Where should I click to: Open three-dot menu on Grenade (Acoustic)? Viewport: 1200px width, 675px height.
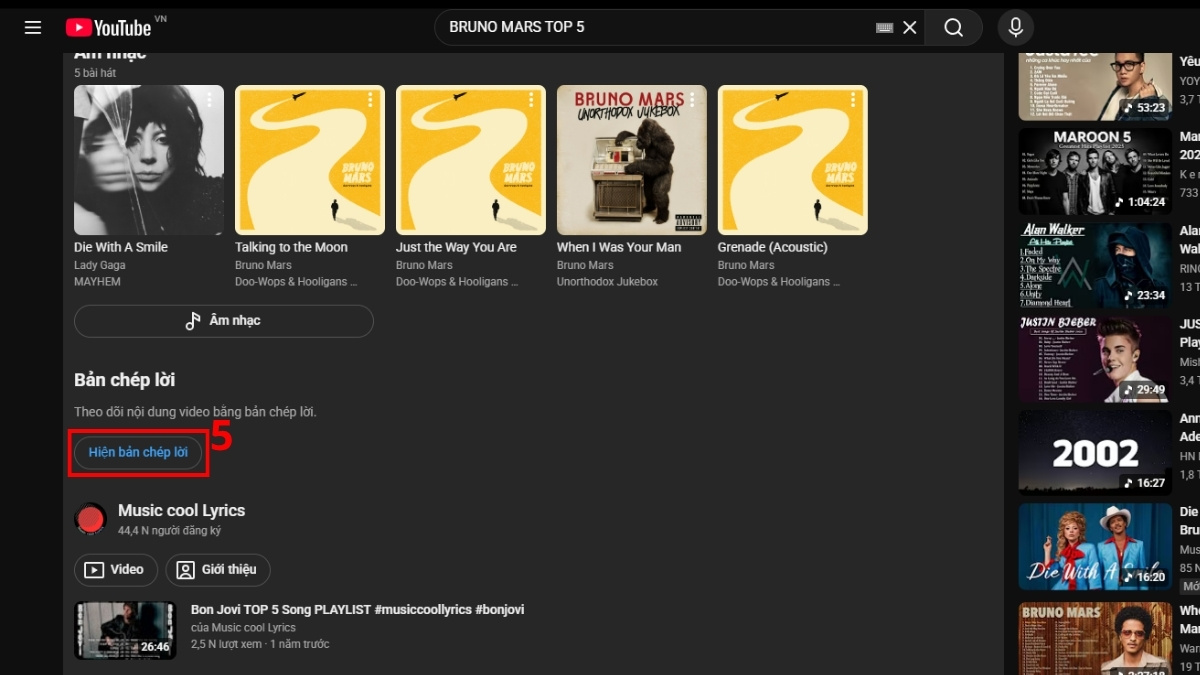click(853, 100)
